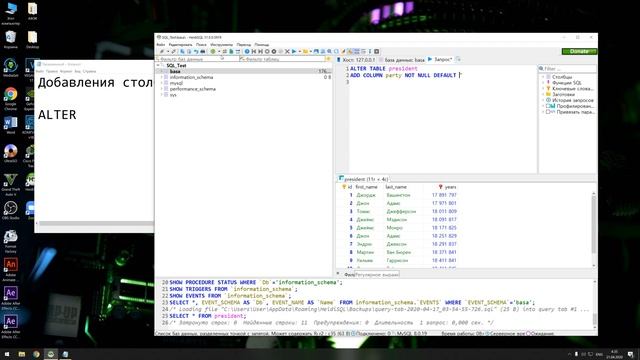
Task: Click the log line SELECT * FROM president
Action: [x=207, y=316]
